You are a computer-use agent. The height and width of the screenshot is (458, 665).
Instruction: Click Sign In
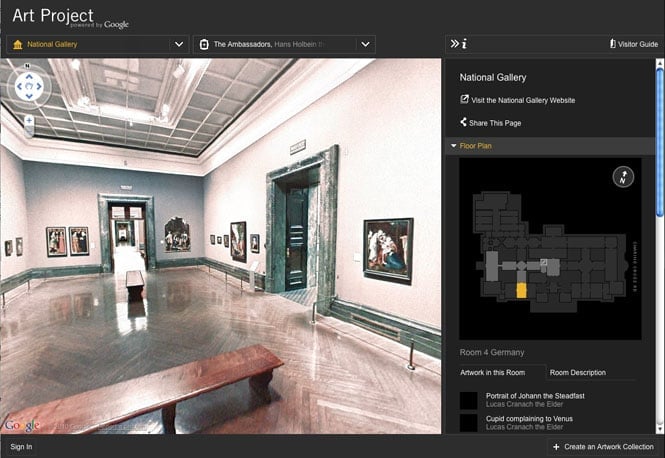(21, 447)
